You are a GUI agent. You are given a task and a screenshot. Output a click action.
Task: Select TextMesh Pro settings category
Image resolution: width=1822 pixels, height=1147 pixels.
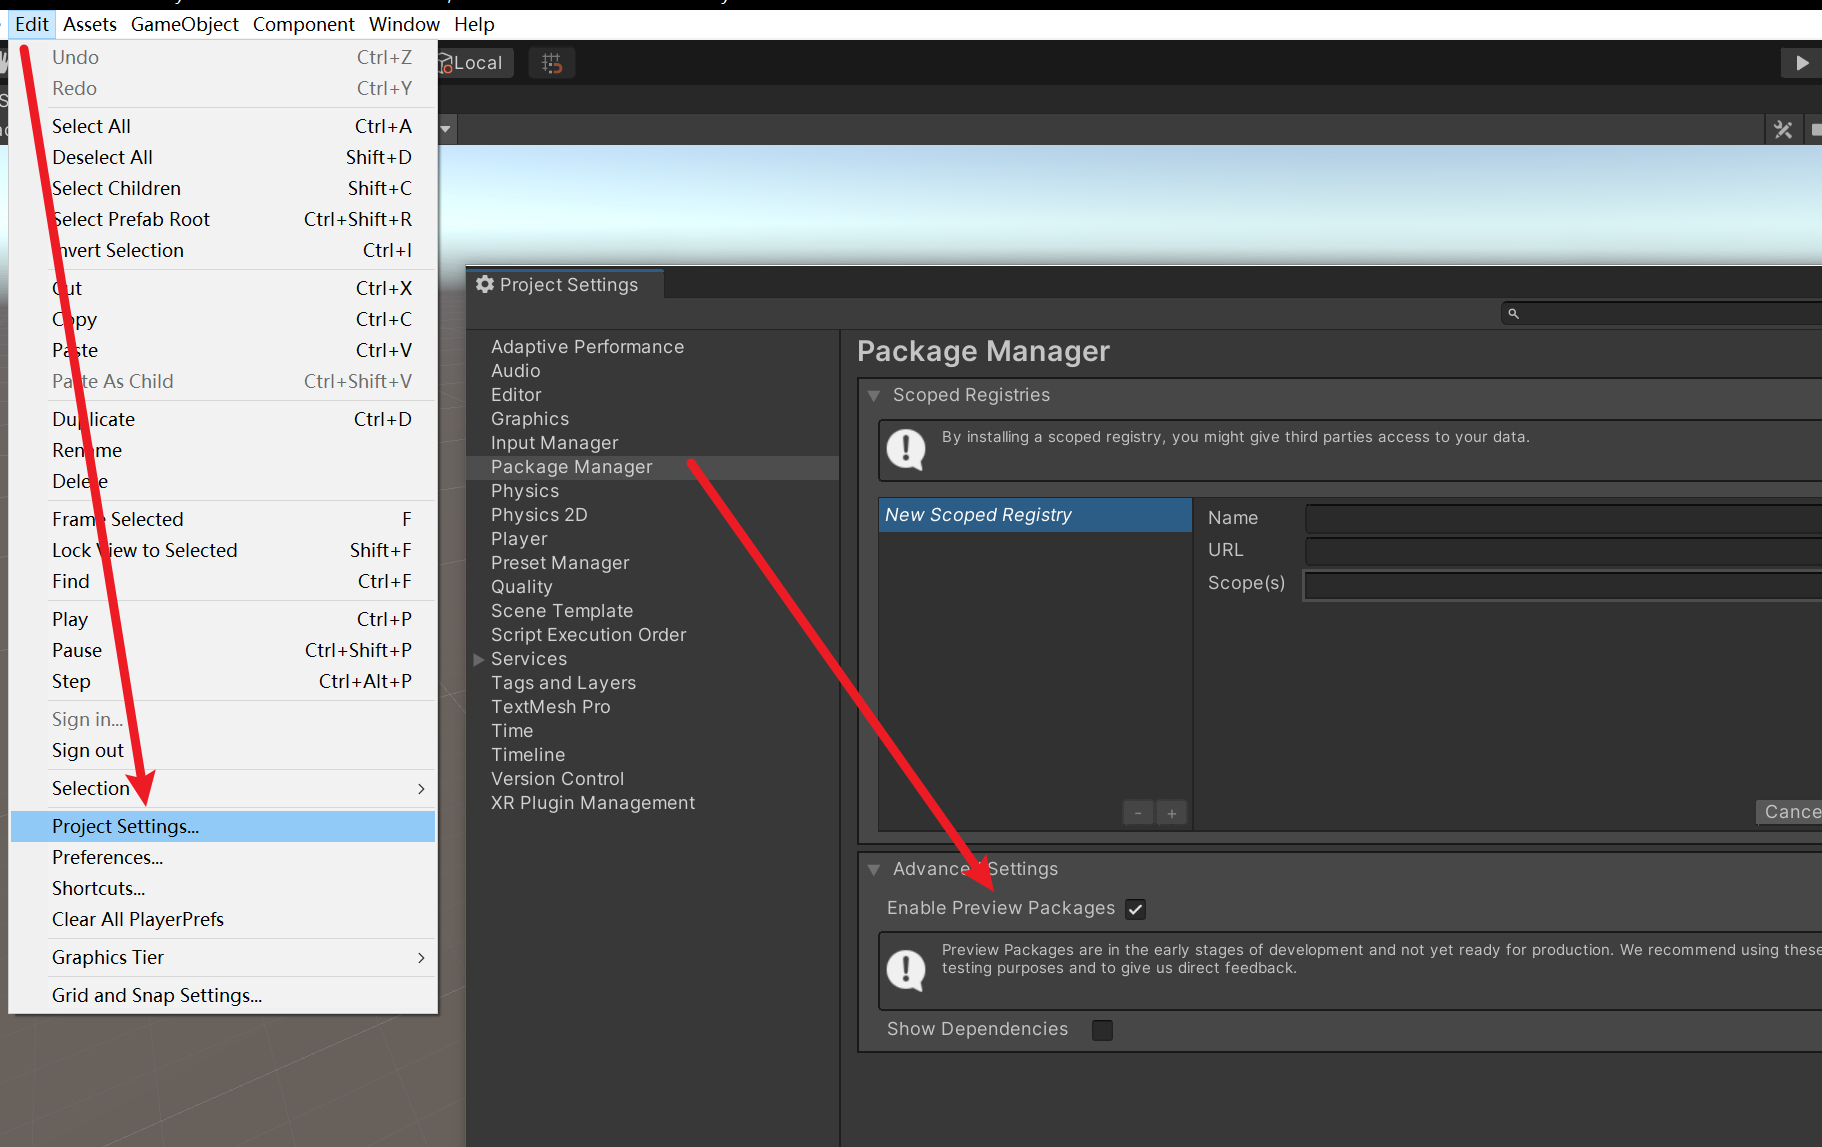(x=653, y=707)
